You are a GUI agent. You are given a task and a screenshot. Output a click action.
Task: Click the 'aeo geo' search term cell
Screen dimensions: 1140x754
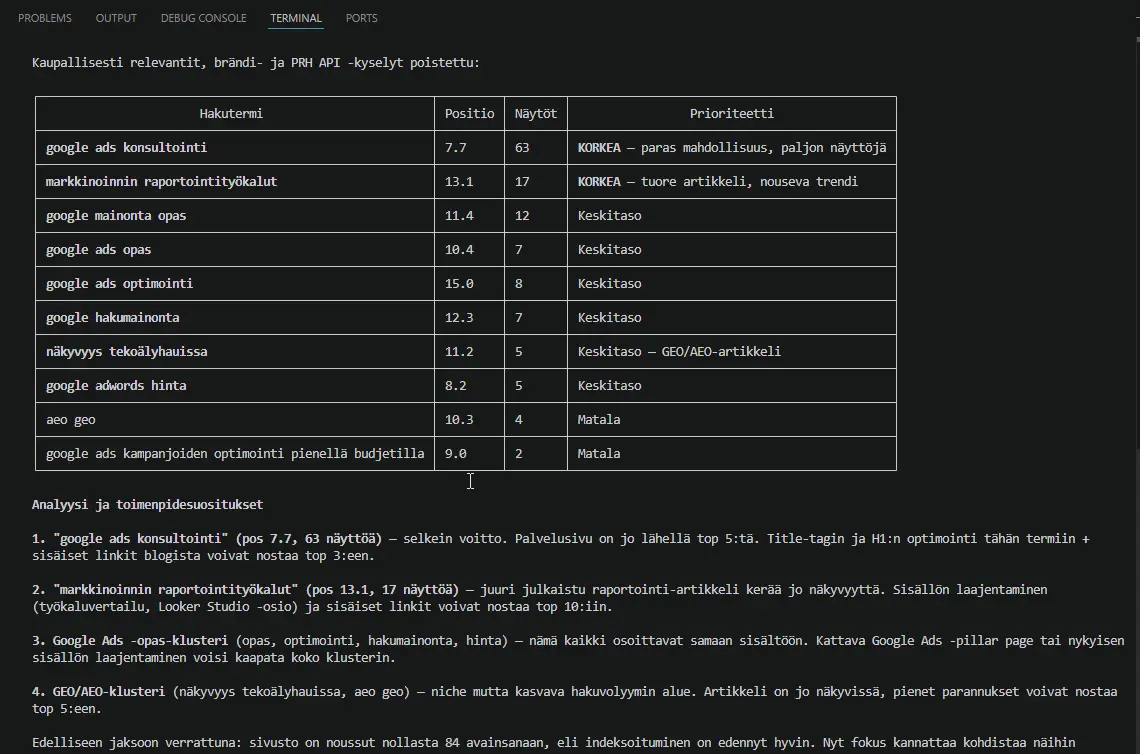pyautogui.click(x=70, y=420)
